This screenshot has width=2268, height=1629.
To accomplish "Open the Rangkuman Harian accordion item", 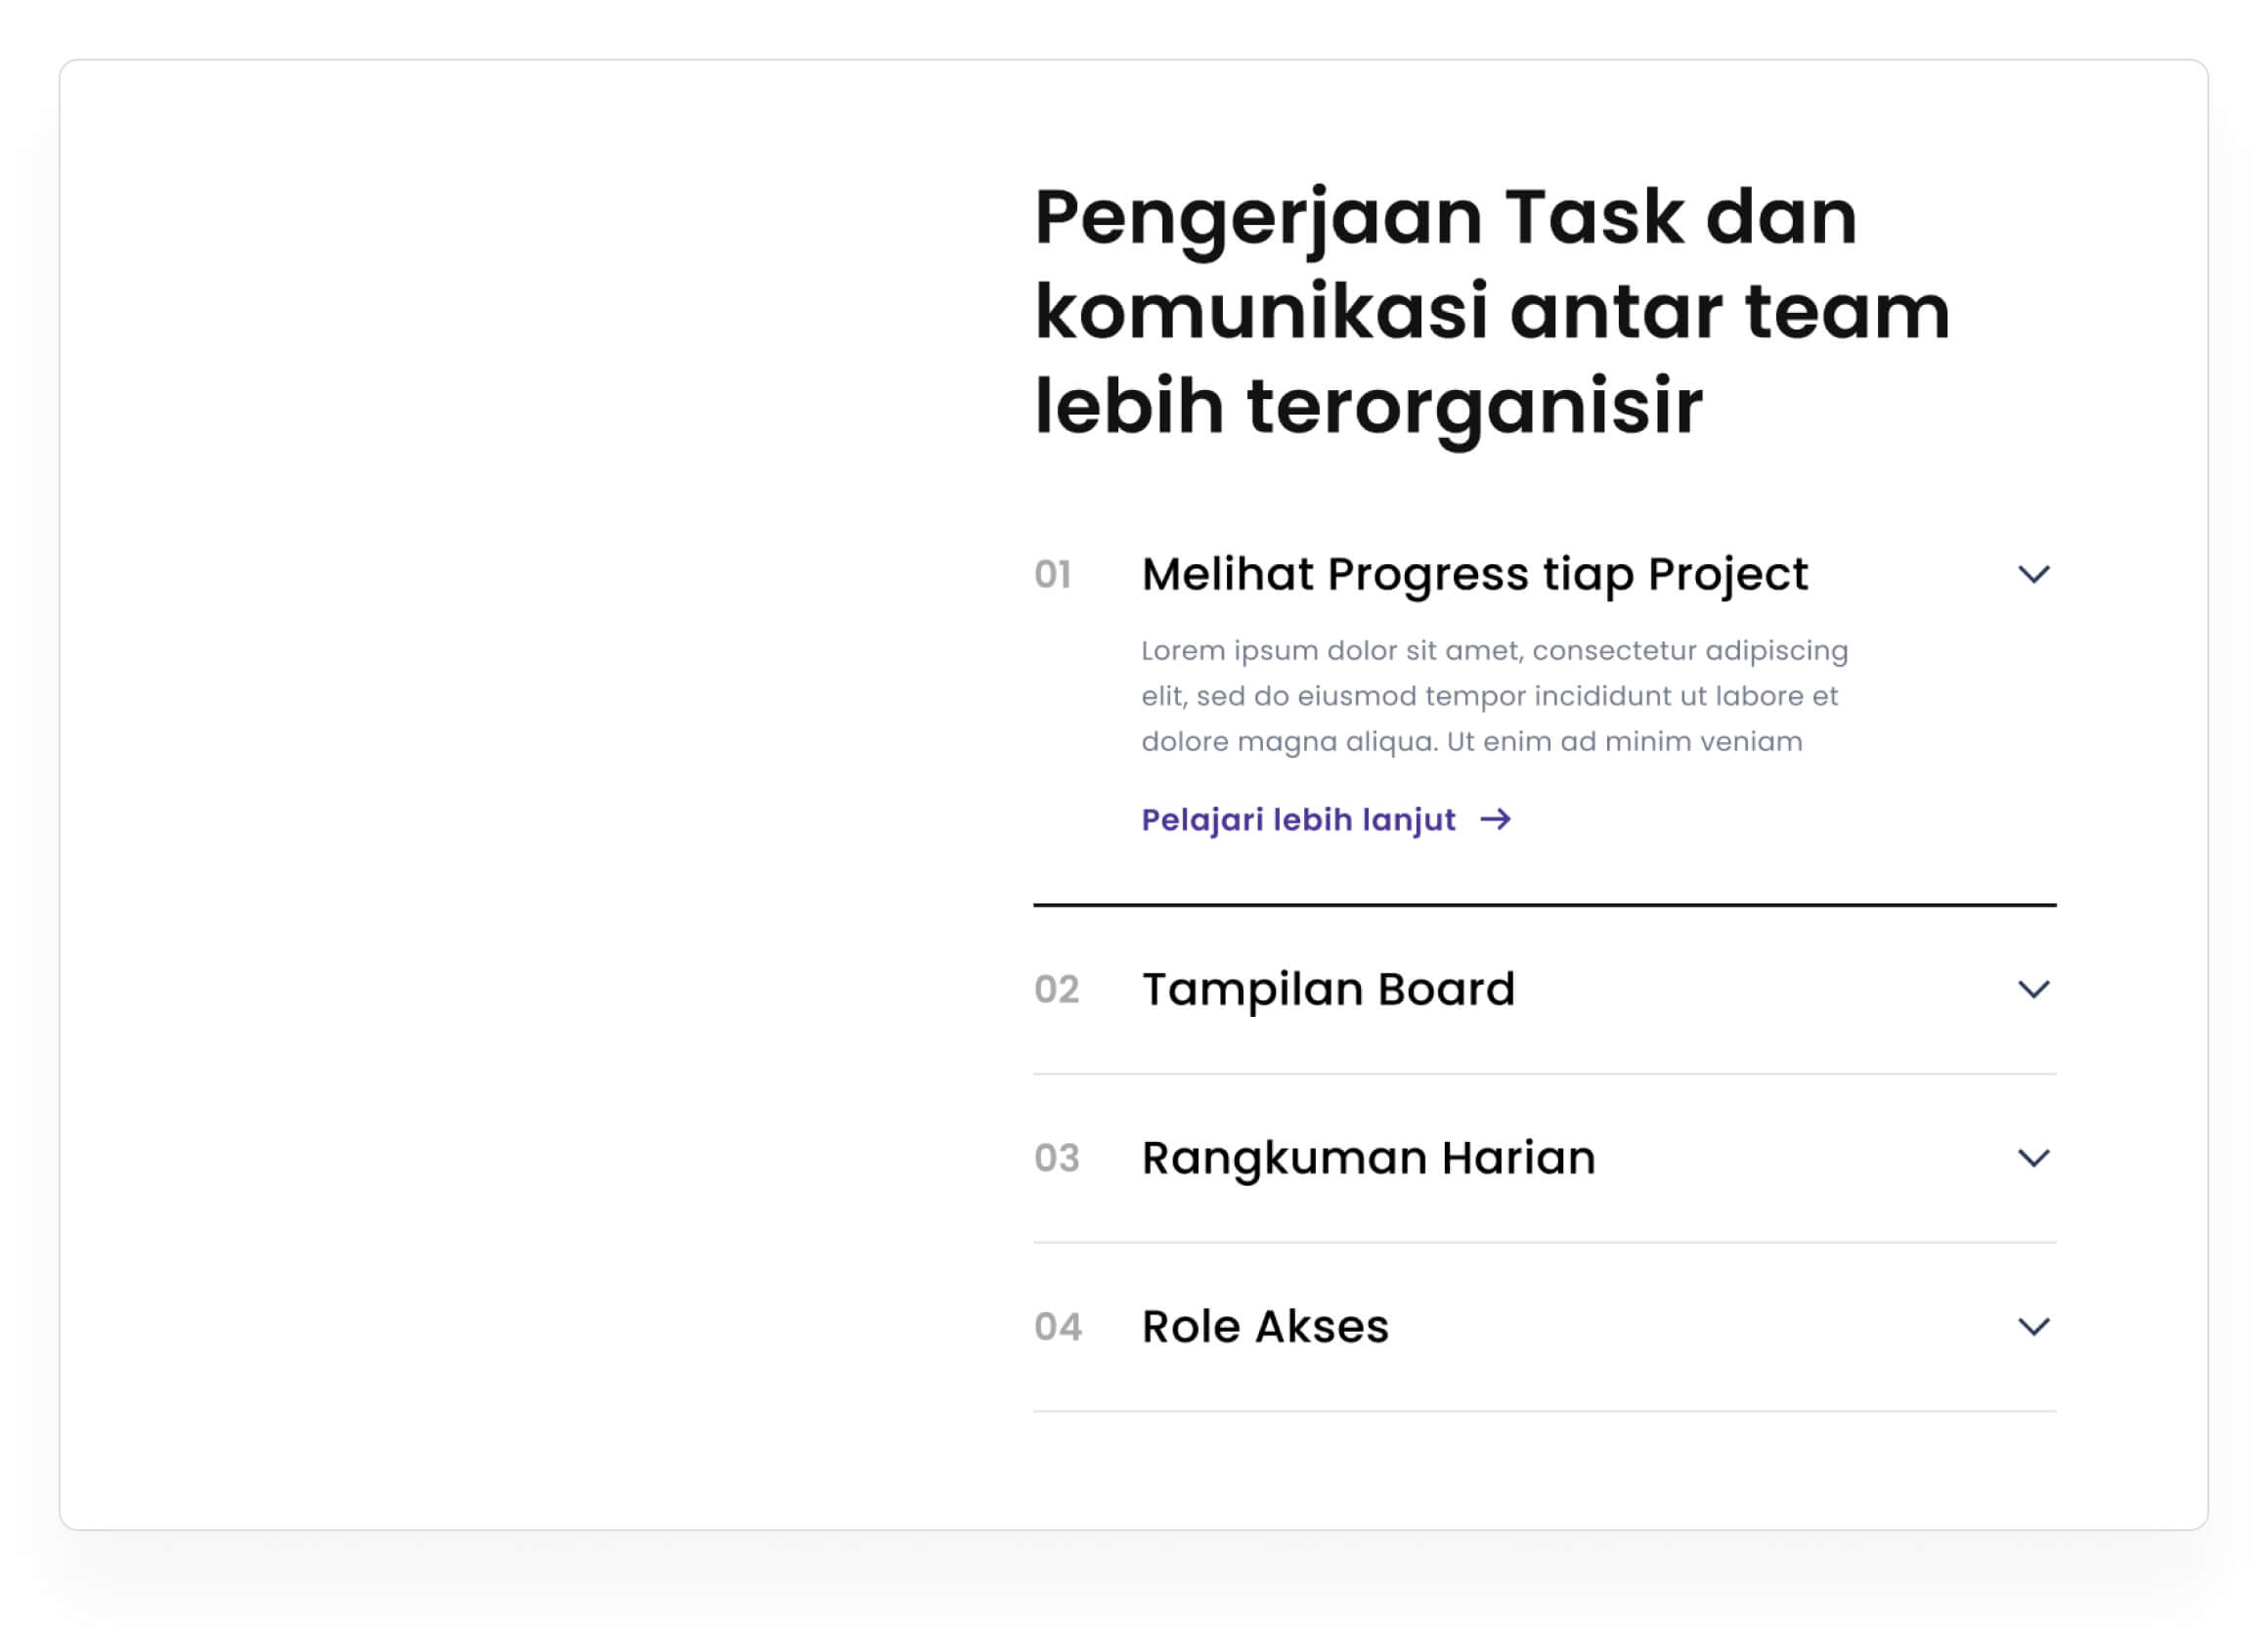I will (x=1368, y=1158).
